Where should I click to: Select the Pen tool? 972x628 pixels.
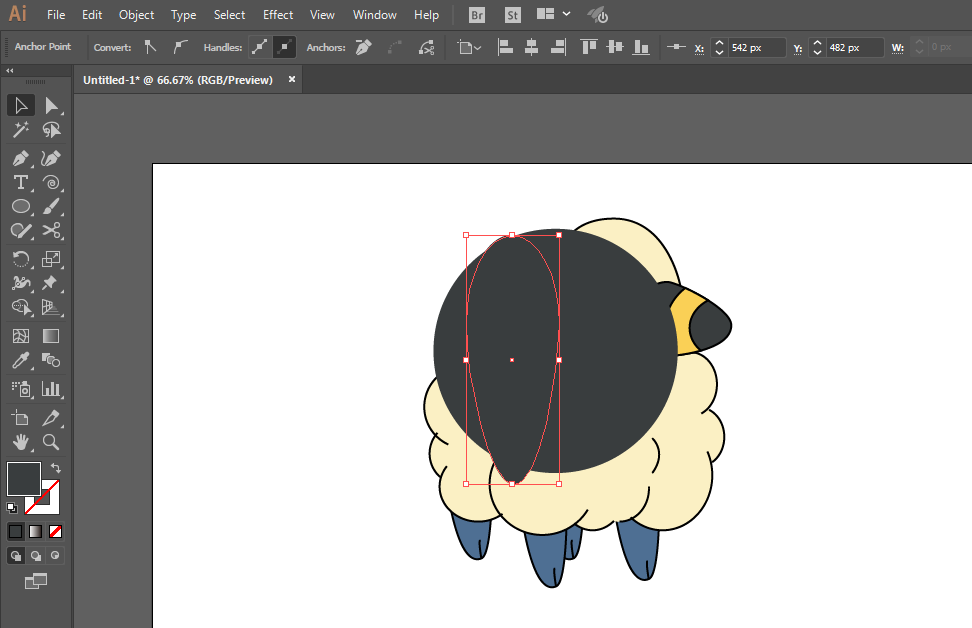pos(20,158)
